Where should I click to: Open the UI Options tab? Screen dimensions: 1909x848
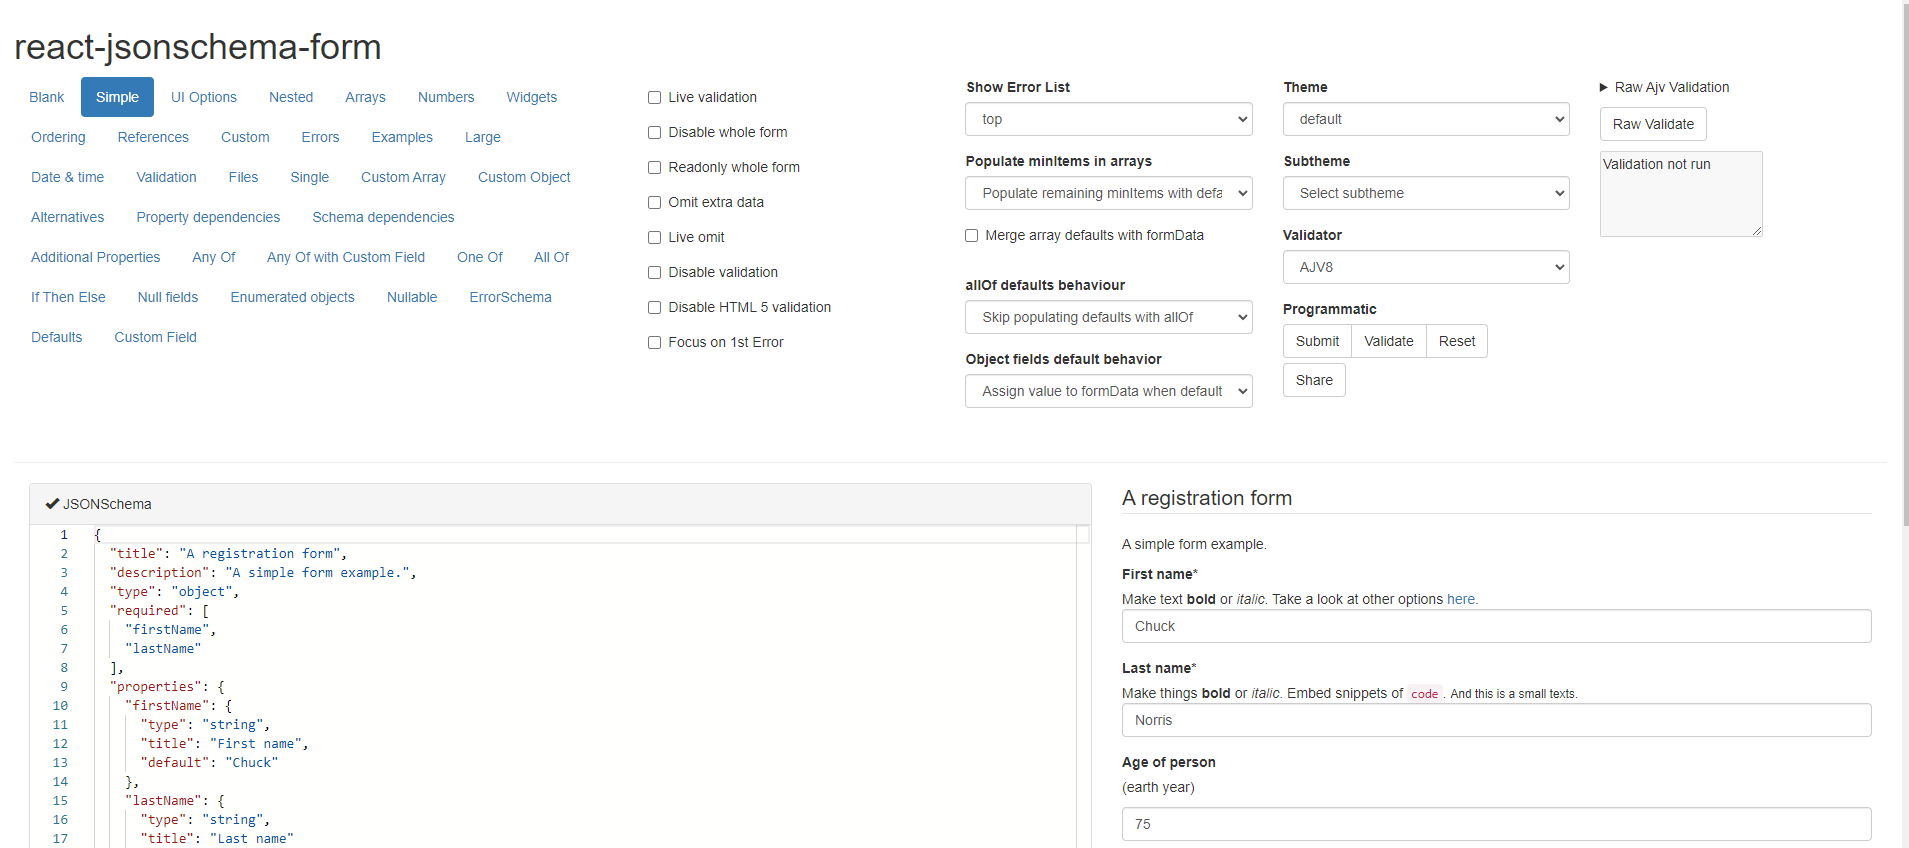tap(204, 97)
